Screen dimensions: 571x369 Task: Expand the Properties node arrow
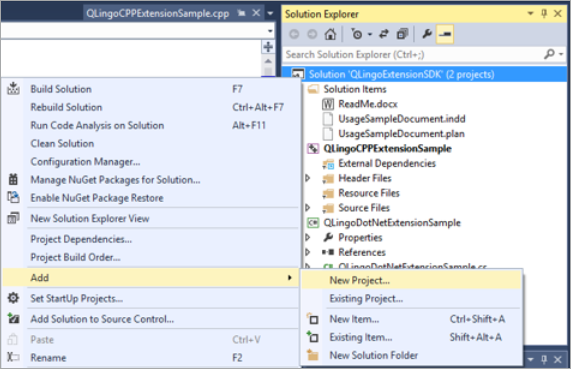(x=308, y=238)
